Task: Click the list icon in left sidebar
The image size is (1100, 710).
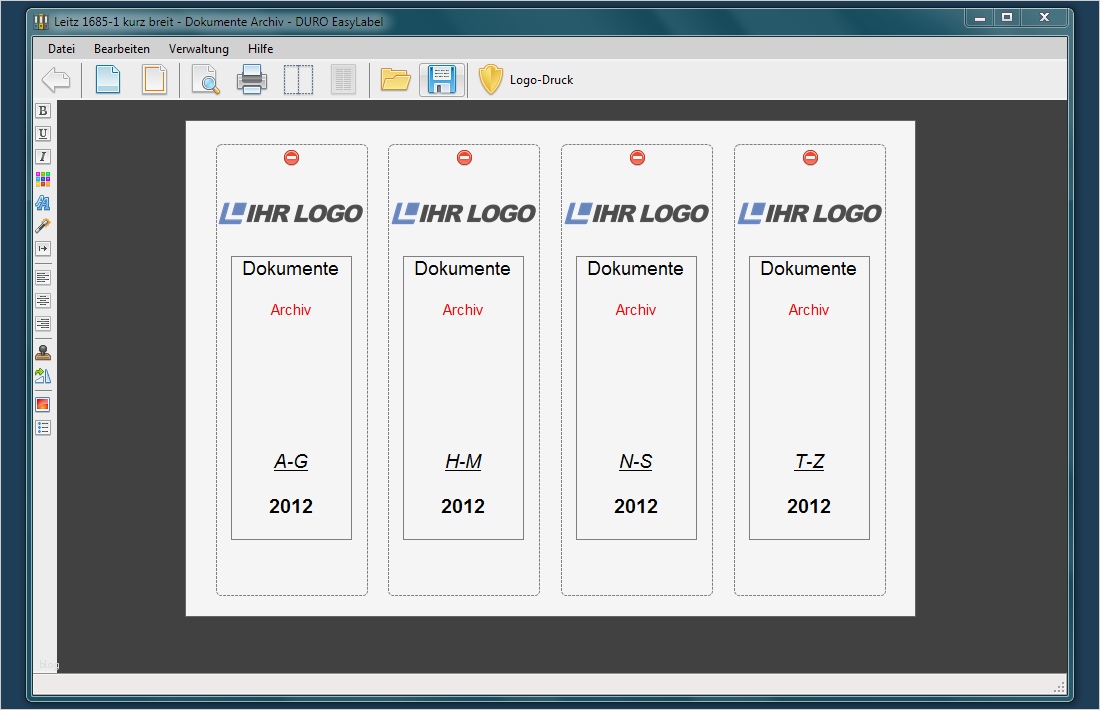Action: coord(43,428)
